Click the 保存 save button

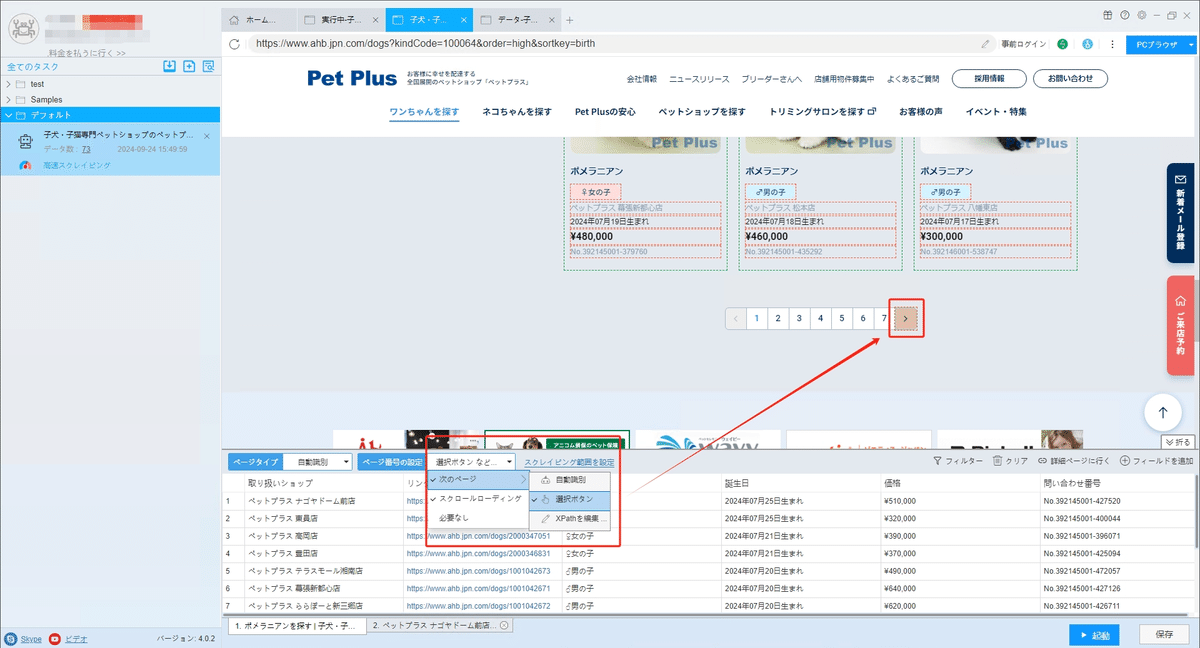1164,634
